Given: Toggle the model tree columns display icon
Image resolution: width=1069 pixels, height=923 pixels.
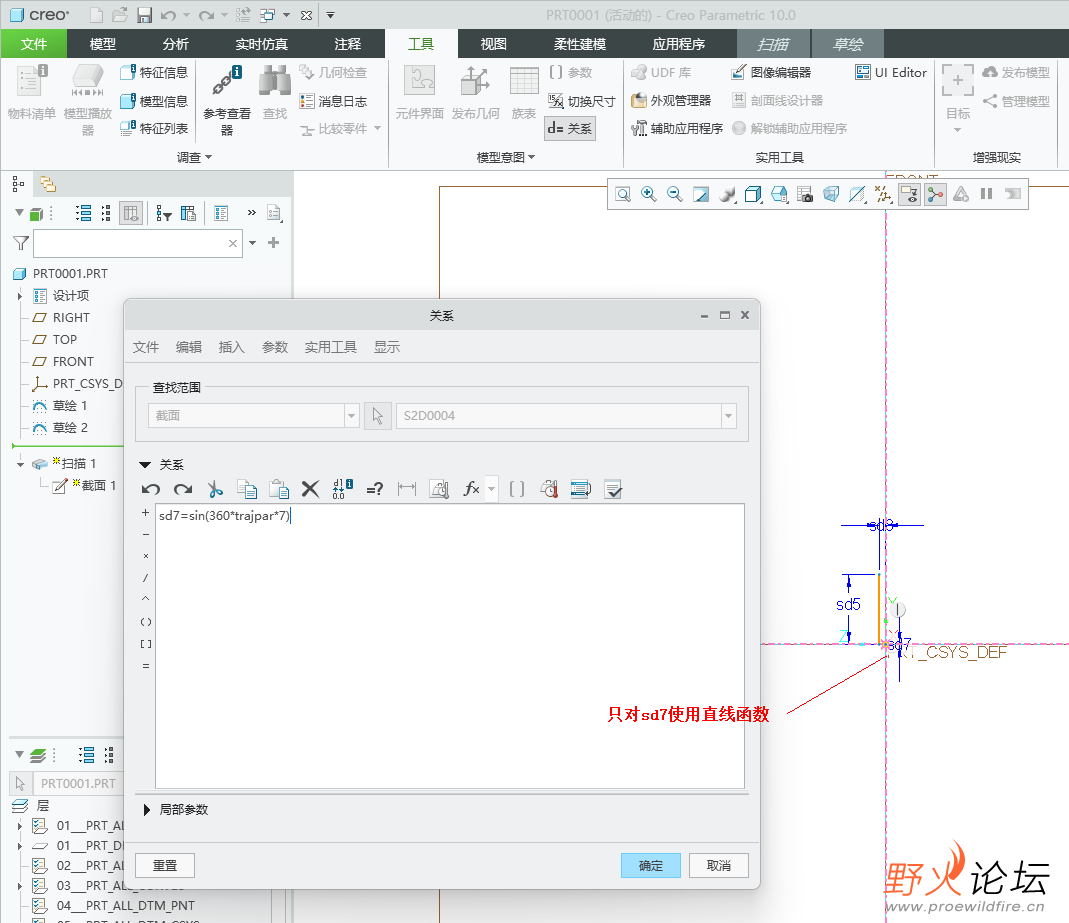Looking at the screenshot, I should (x=131, y=213).
